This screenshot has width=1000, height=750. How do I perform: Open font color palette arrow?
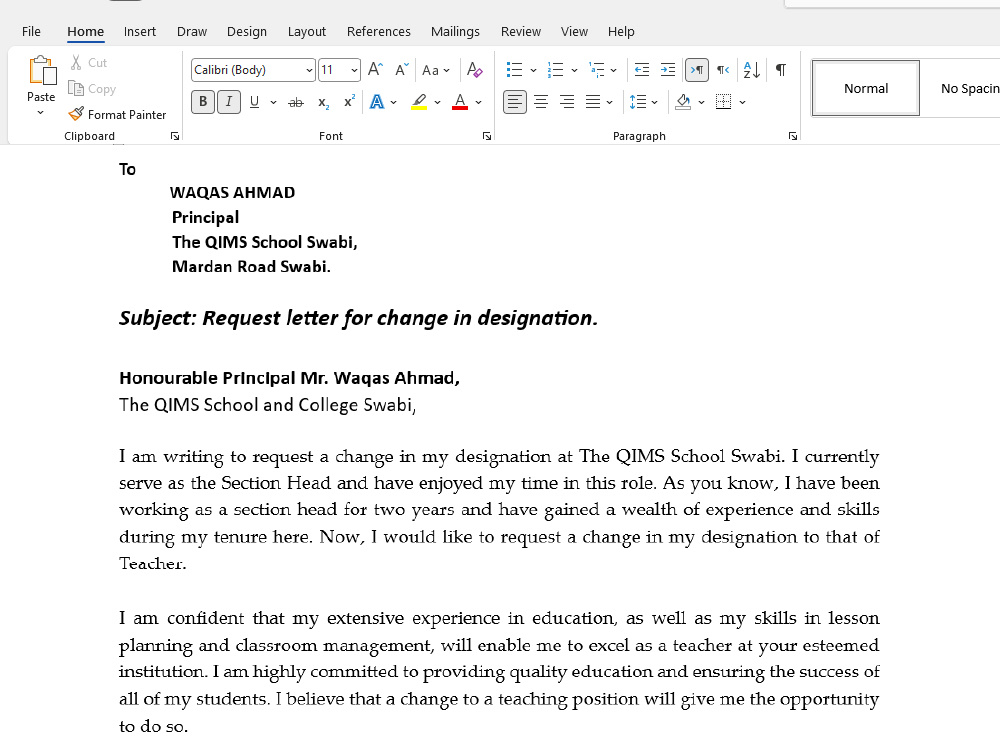478,102
